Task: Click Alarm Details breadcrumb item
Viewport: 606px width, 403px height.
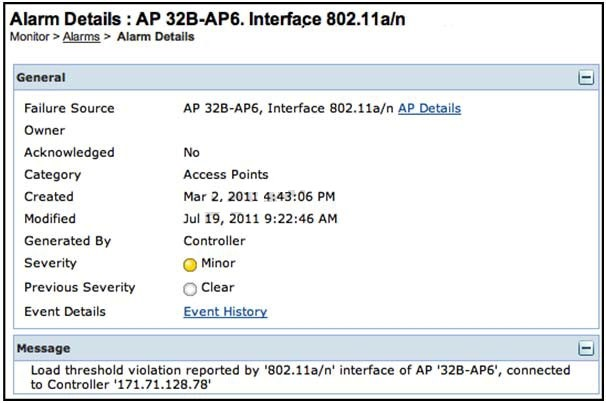Action: pyautogui.click(x=156, y=37)
